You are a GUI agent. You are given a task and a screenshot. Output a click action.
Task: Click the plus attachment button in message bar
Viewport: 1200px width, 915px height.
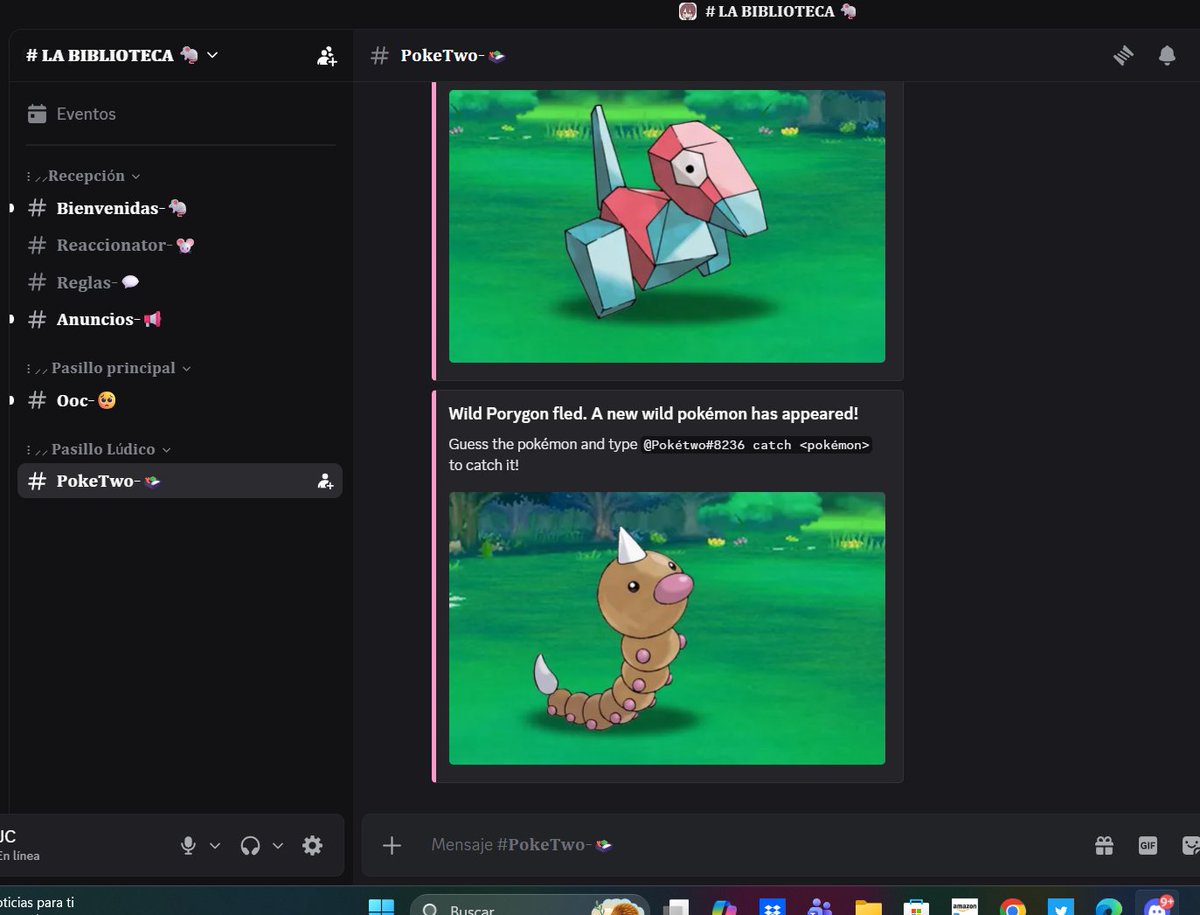pos(392,845)
